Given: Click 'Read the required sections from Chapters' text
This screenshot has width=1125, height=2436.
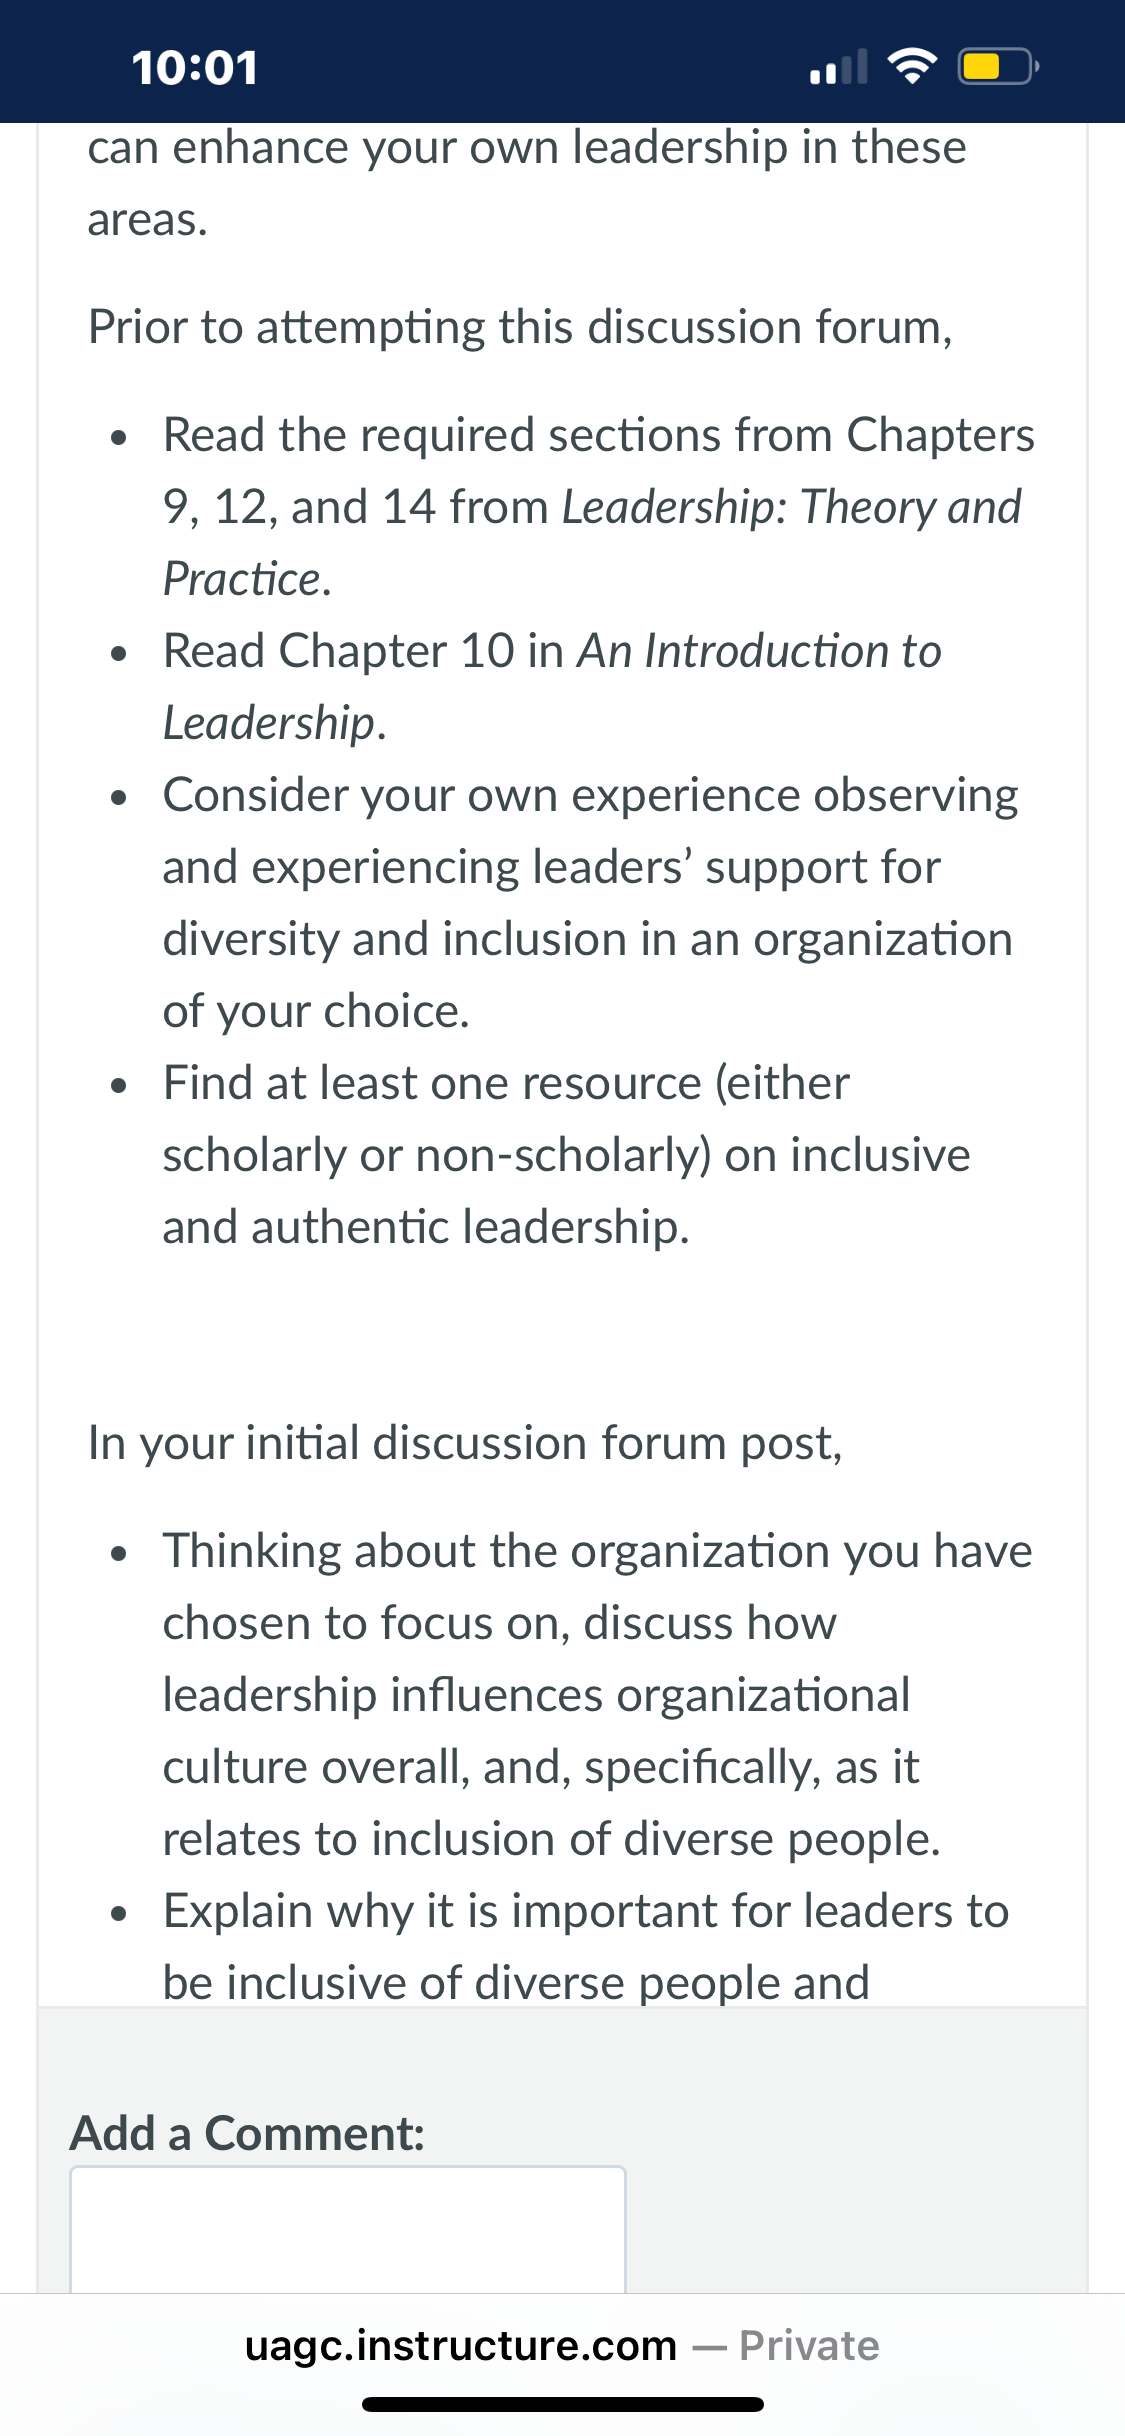Looking at the screenshot, I should click(599, 435).
